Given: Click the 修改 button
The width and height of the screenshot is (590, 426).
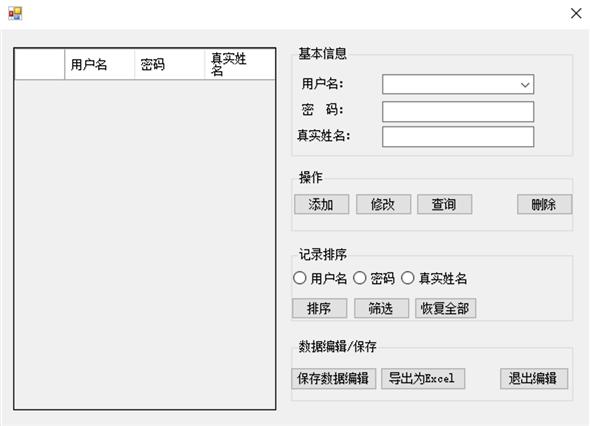Looking at the screenshot, I should coord(383,204).
